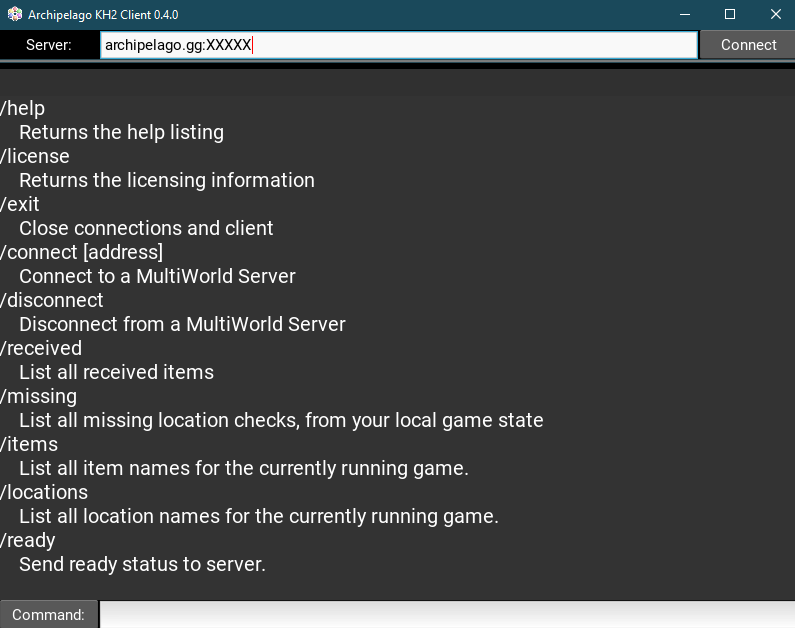Image resolution: width=795 pixels, height=628 pixels.
Task: Focus the command entry text box
Action: coord(446,615)
